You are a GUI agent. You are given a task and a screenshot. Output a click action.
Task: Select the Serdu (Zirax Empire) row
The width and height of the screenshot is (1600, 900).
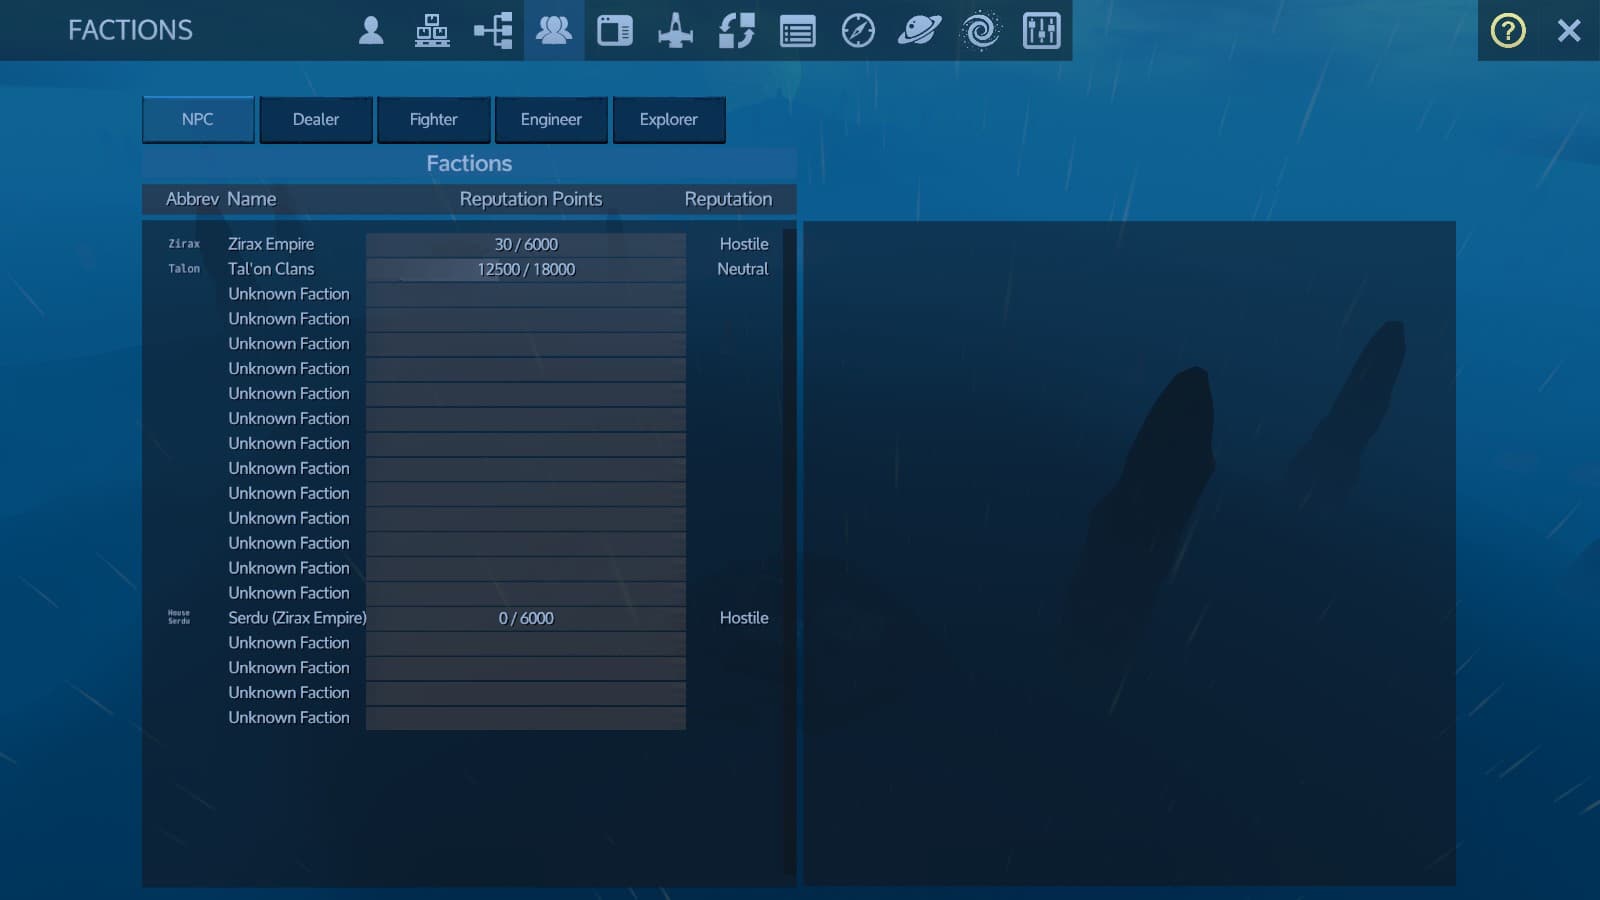[468, 618]
